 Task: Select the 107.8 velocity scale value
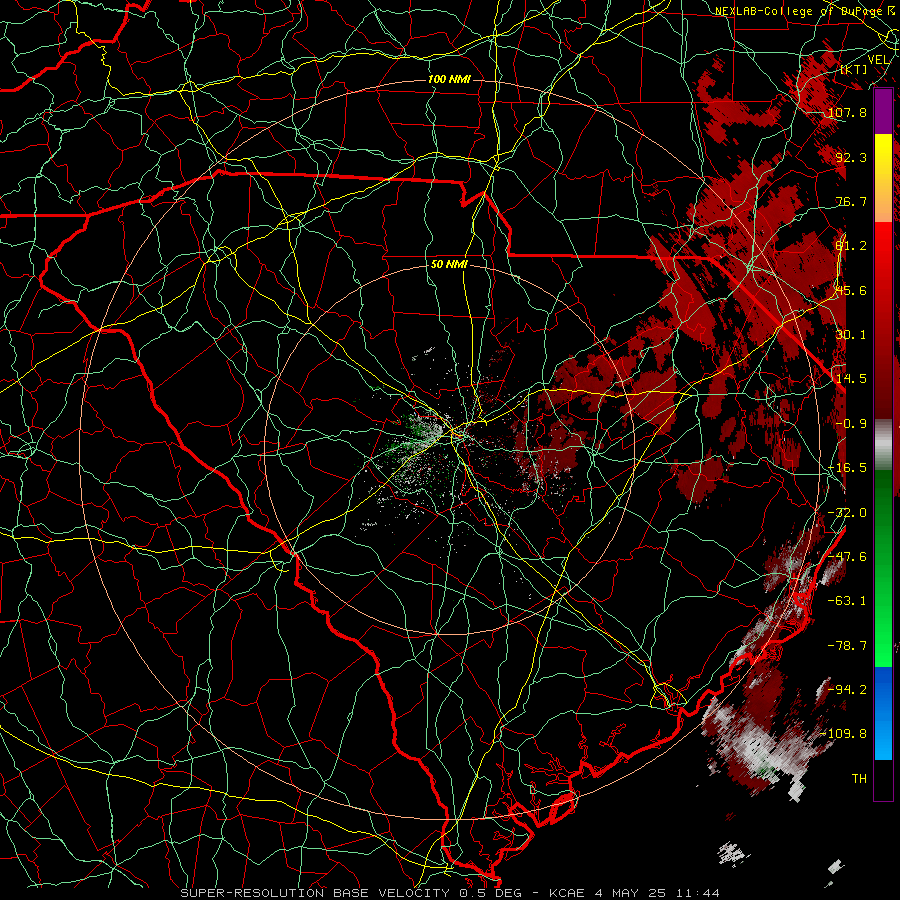847,112
